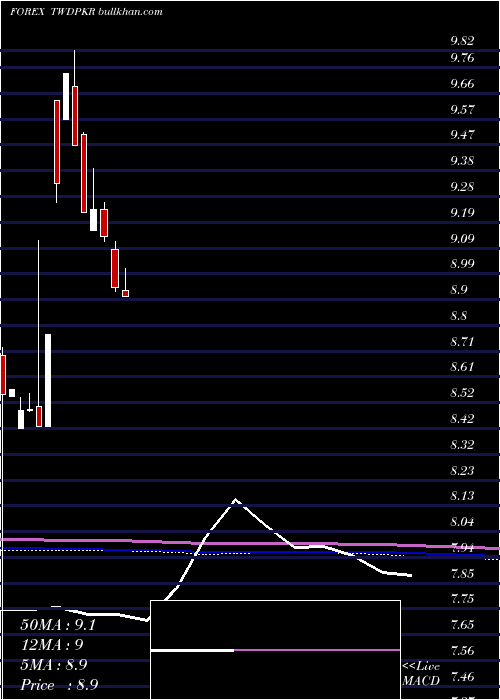Click the 8.61 price level label

coord(462,367)
